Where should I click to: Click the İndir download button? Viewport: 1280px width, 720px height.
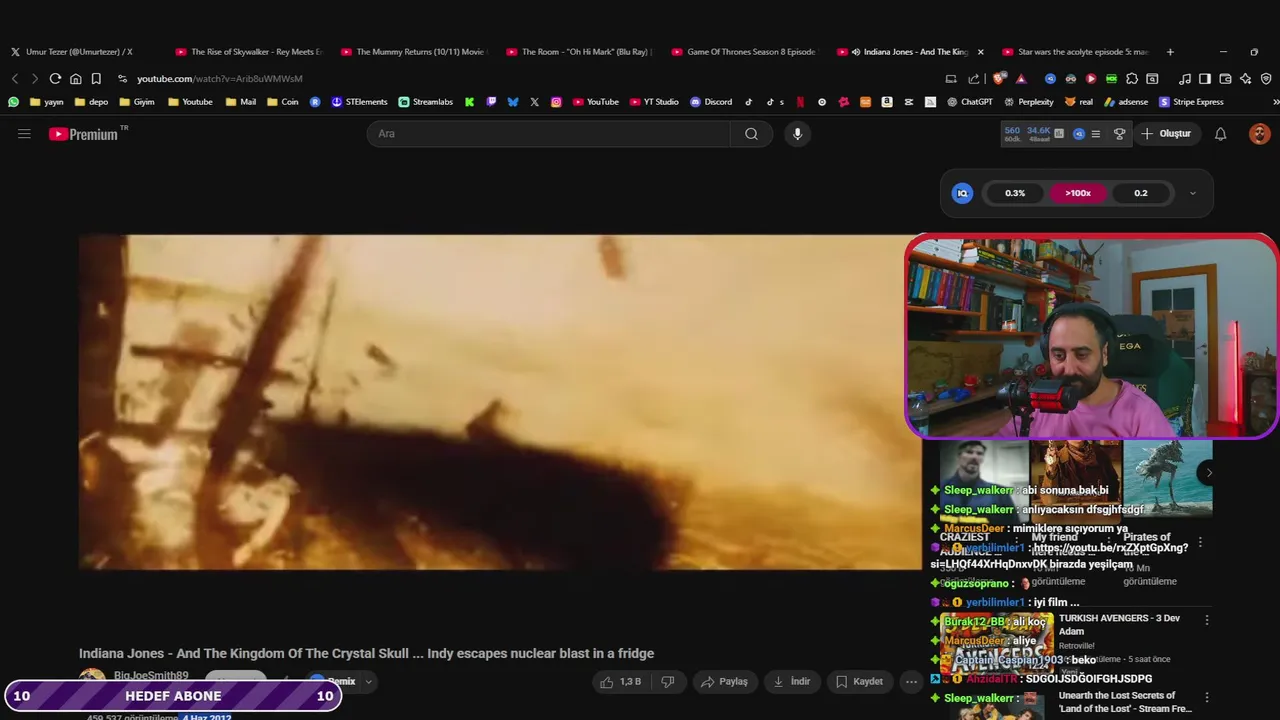pos(791,681)
